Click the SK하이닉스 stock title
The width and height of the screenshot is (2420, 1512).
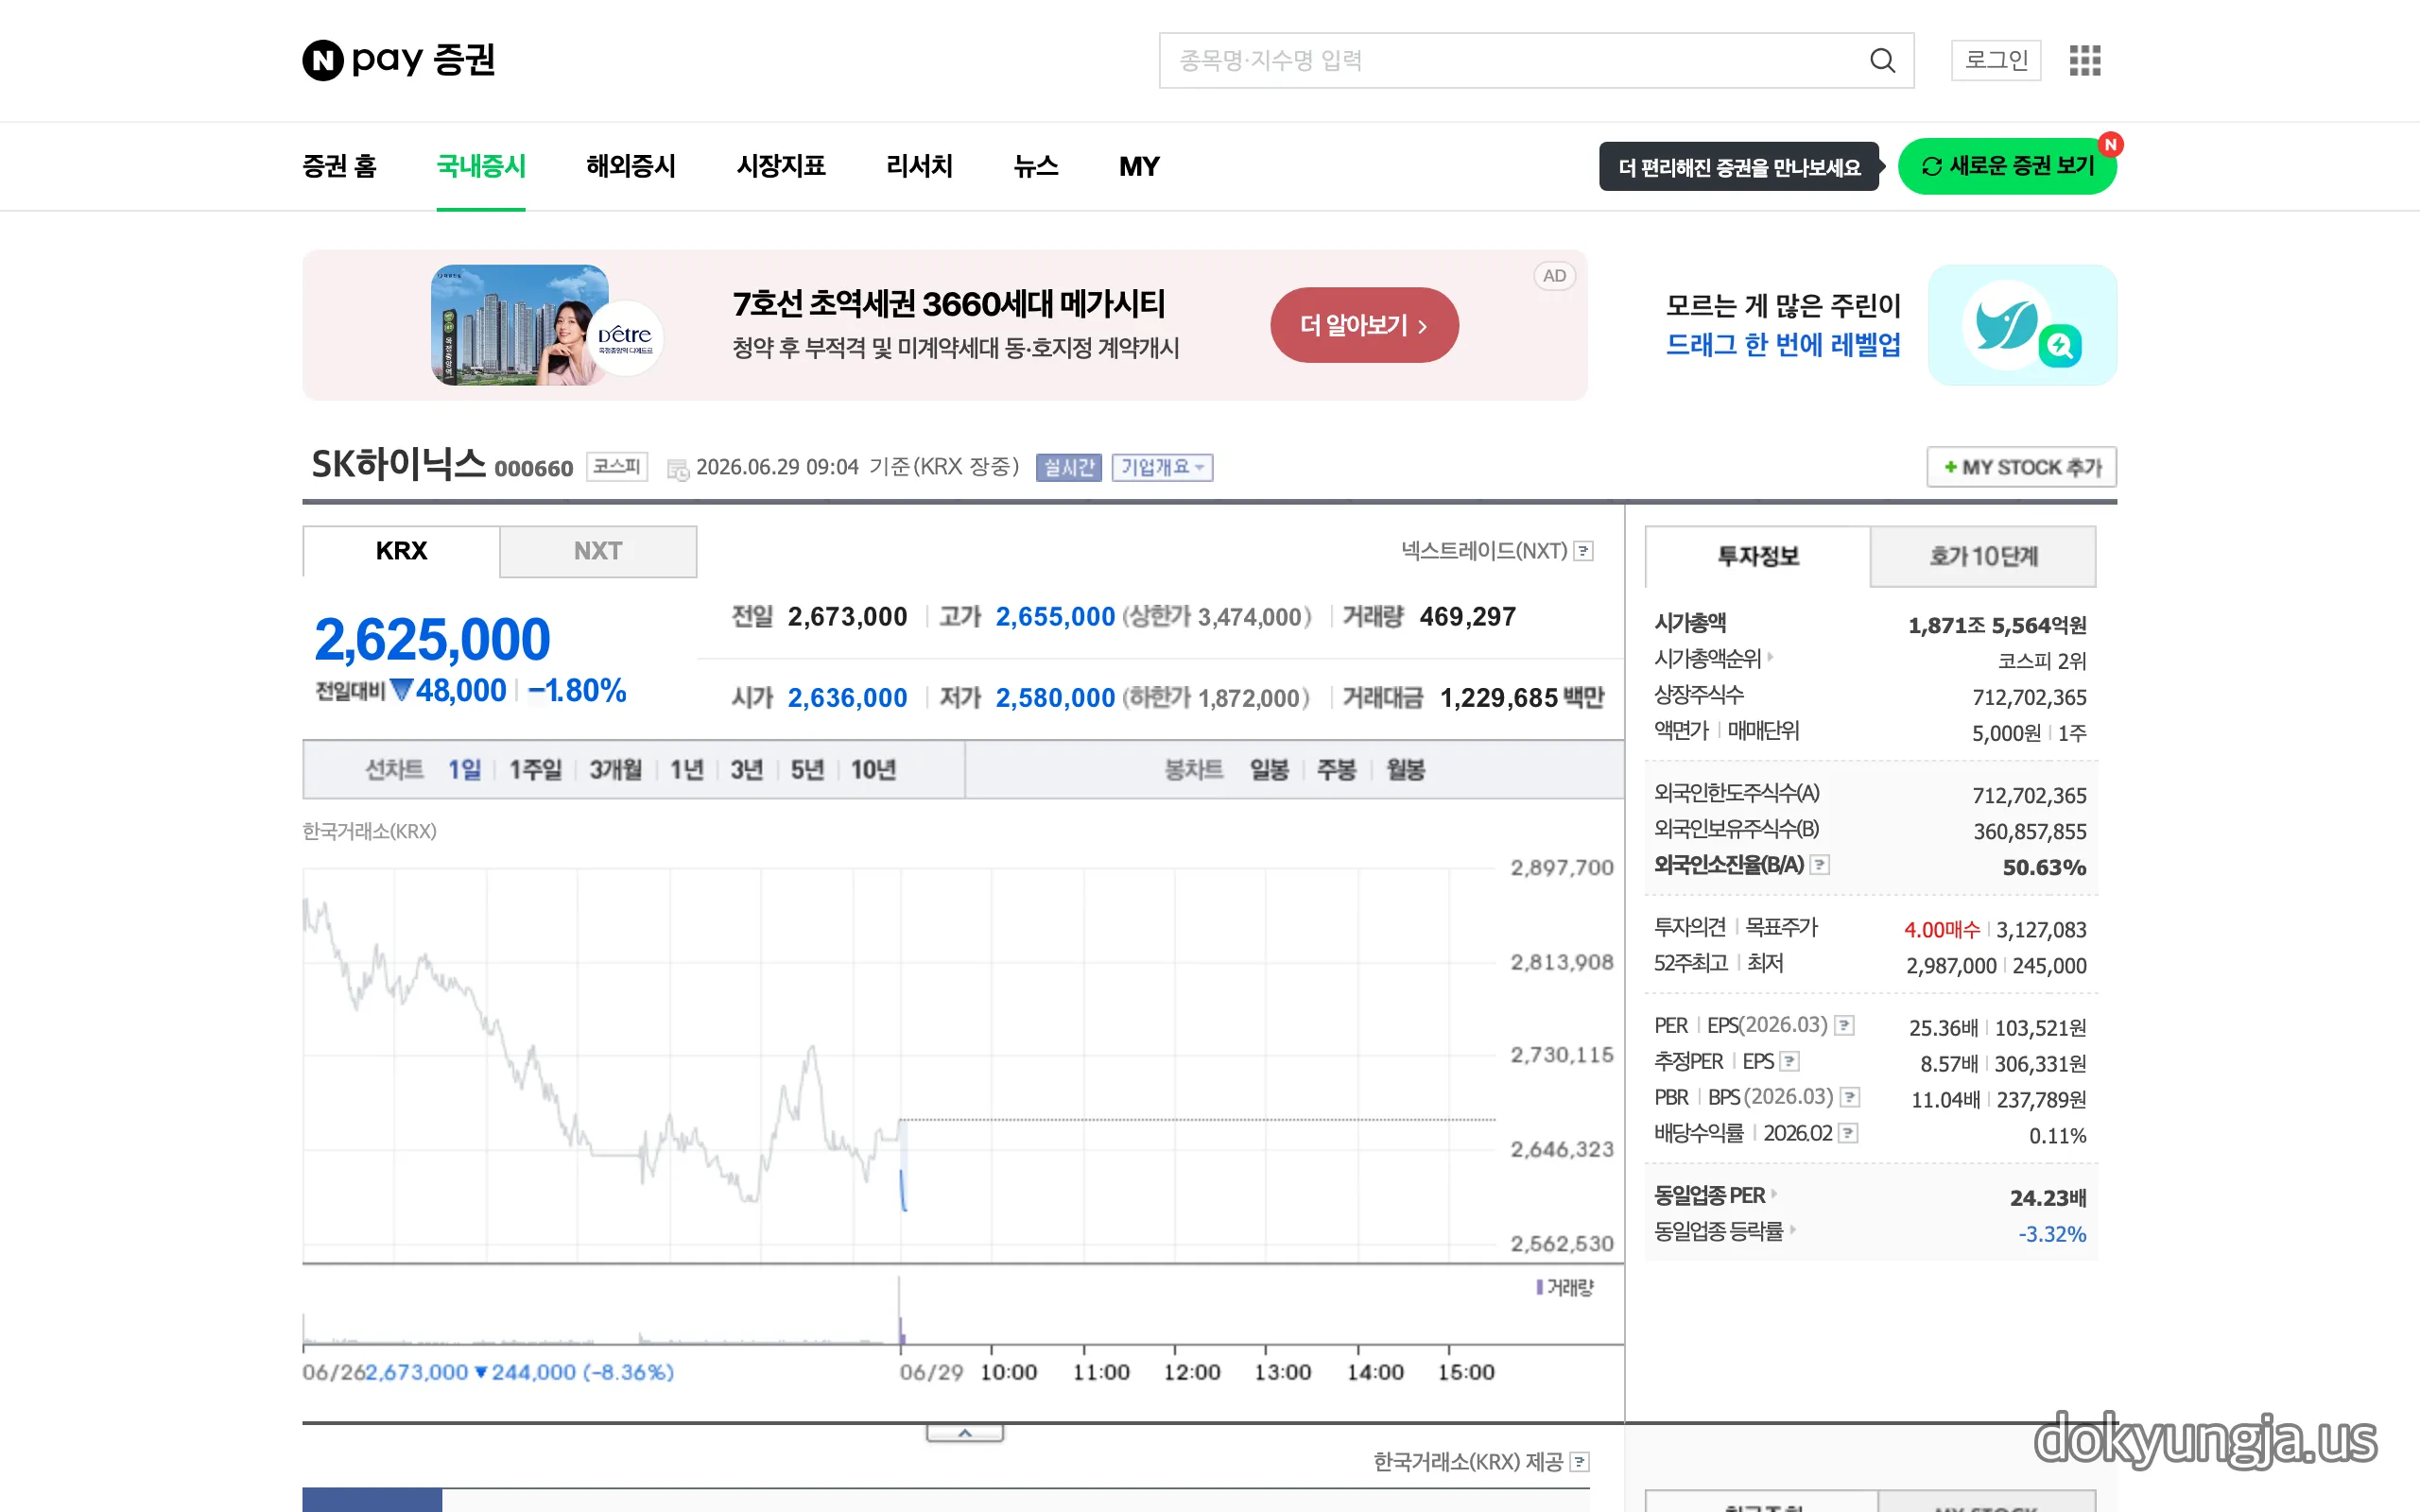398,464
